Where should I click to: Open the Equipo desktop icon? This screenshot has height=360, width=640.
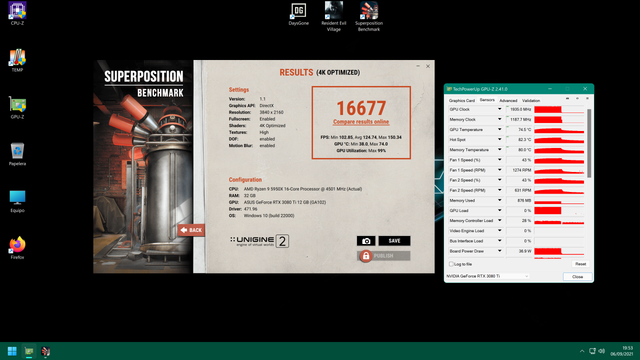[17, 201]
